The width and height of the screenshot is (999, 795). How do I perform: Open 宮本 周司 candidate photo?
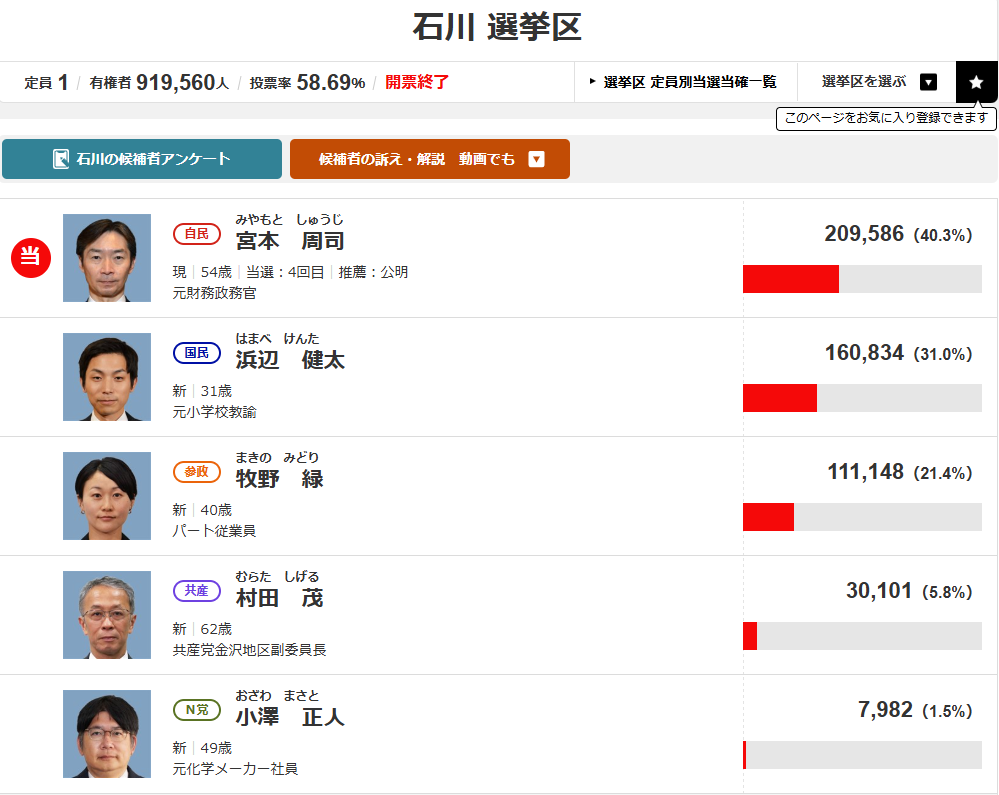tap(107, 258)
